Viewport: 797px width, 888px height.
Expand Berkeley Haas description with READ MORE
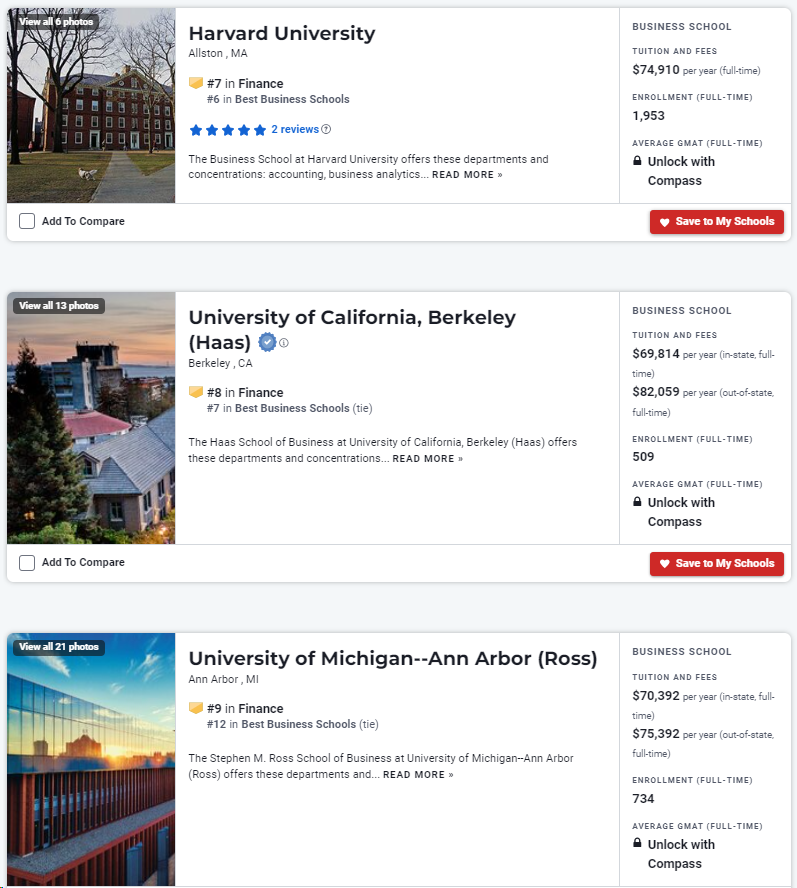tap(428, 459)
